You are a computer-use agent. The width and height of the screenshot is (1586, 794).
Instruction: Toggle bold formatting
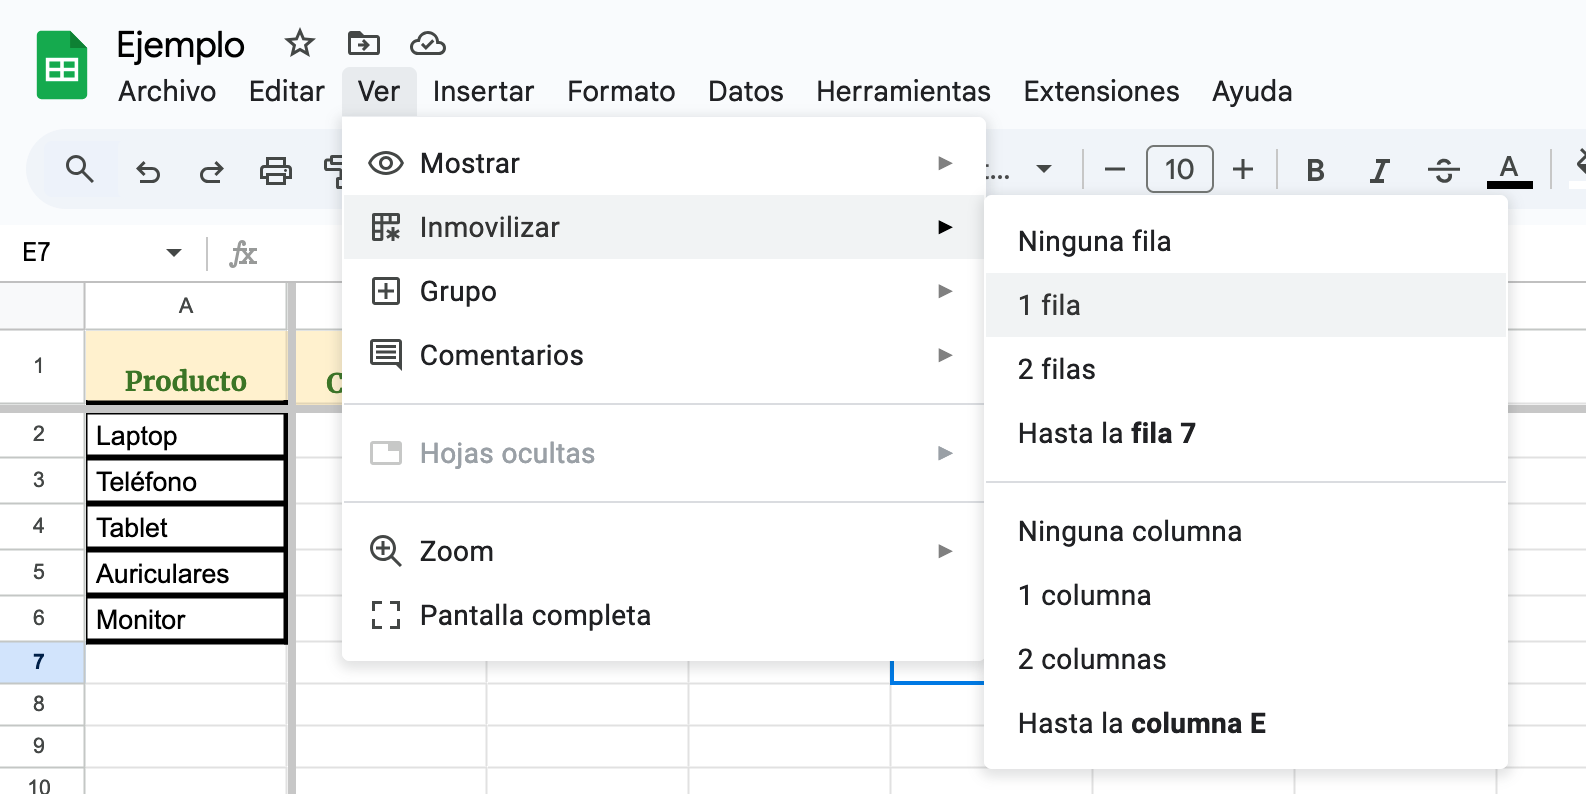pos(1315,171)
